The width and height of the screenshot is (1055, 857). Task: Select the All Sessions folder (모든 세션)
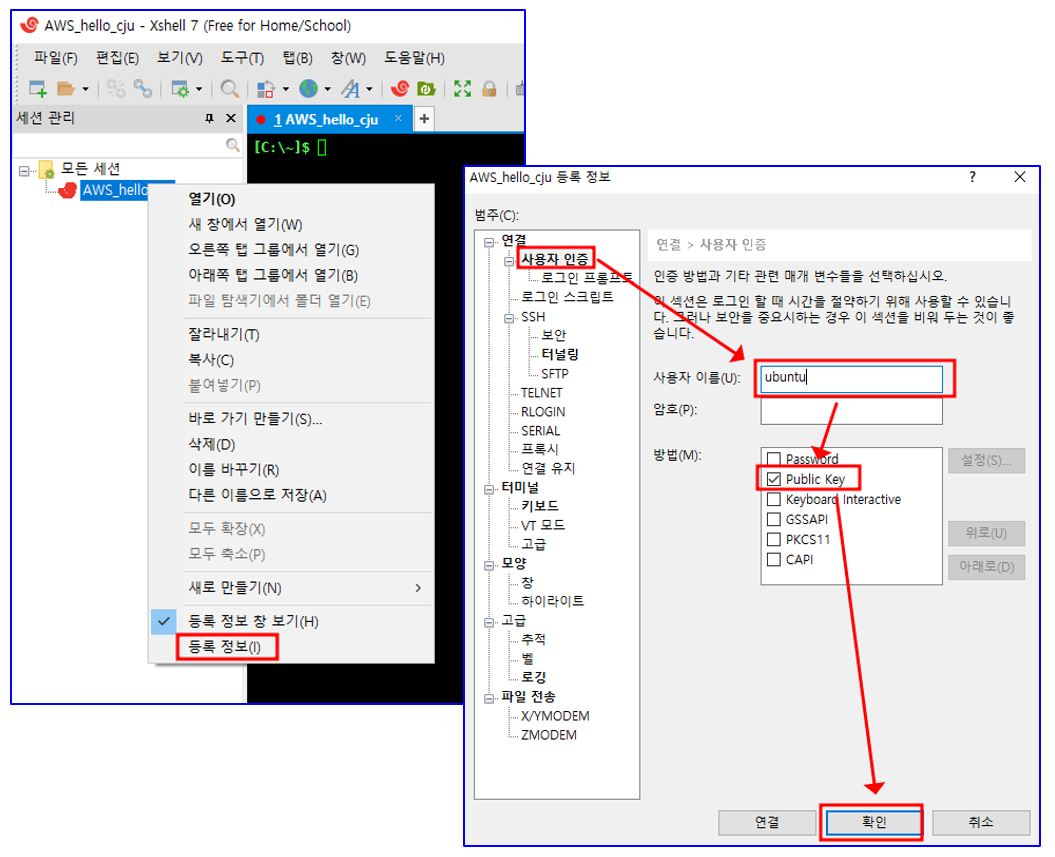click(x=90, y=168)
